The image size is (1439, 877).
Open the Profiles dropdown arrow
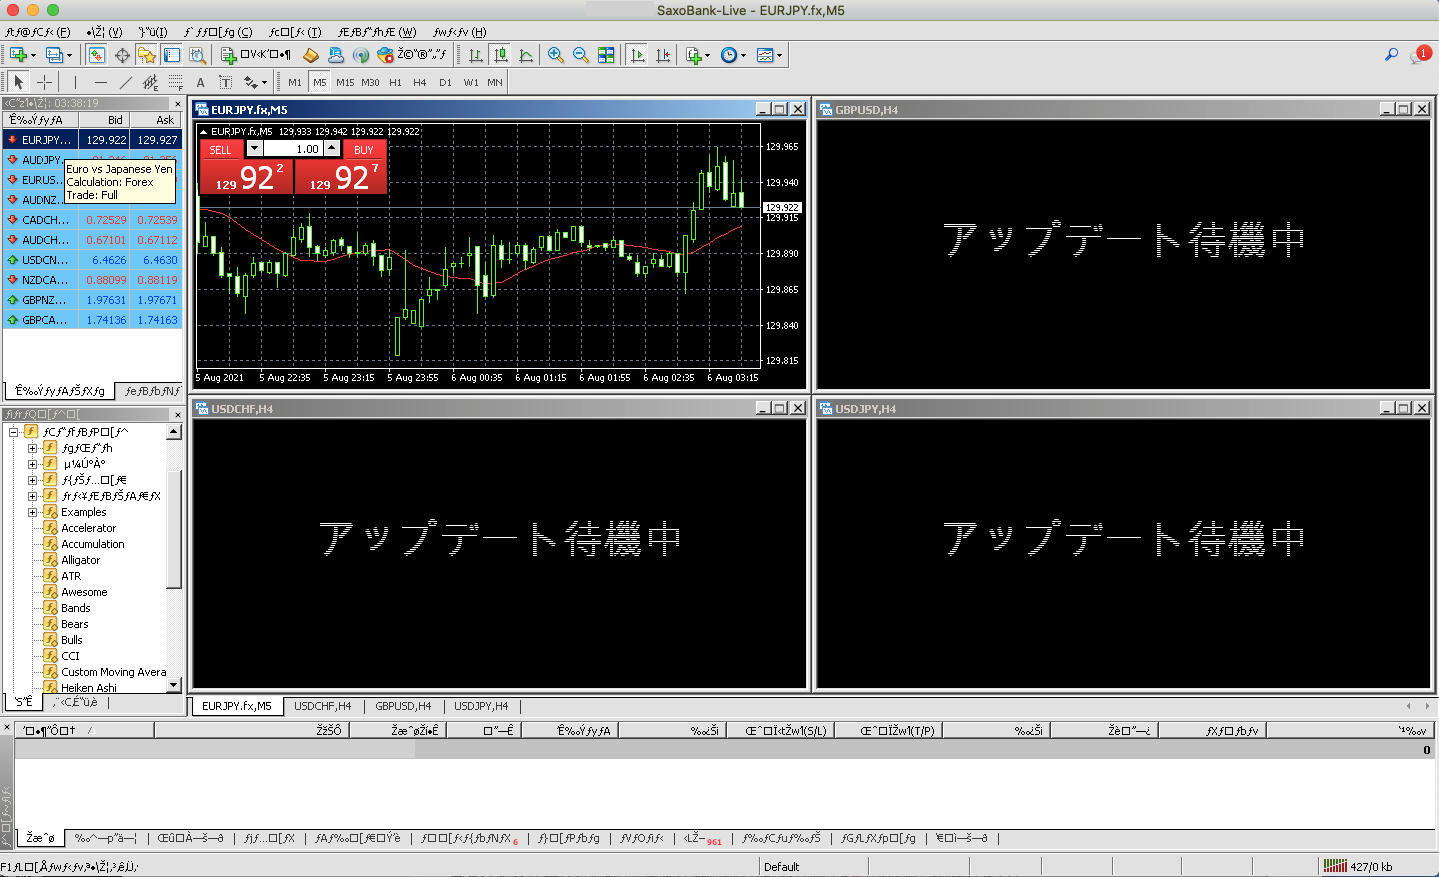coord(69,55)
